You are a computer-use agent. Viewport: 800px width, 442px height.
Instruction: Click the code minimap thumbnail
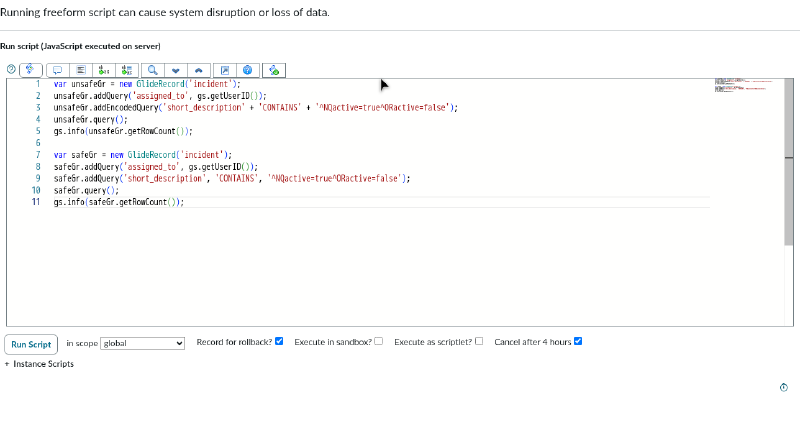pyautogui.click(x=744, y=85)
